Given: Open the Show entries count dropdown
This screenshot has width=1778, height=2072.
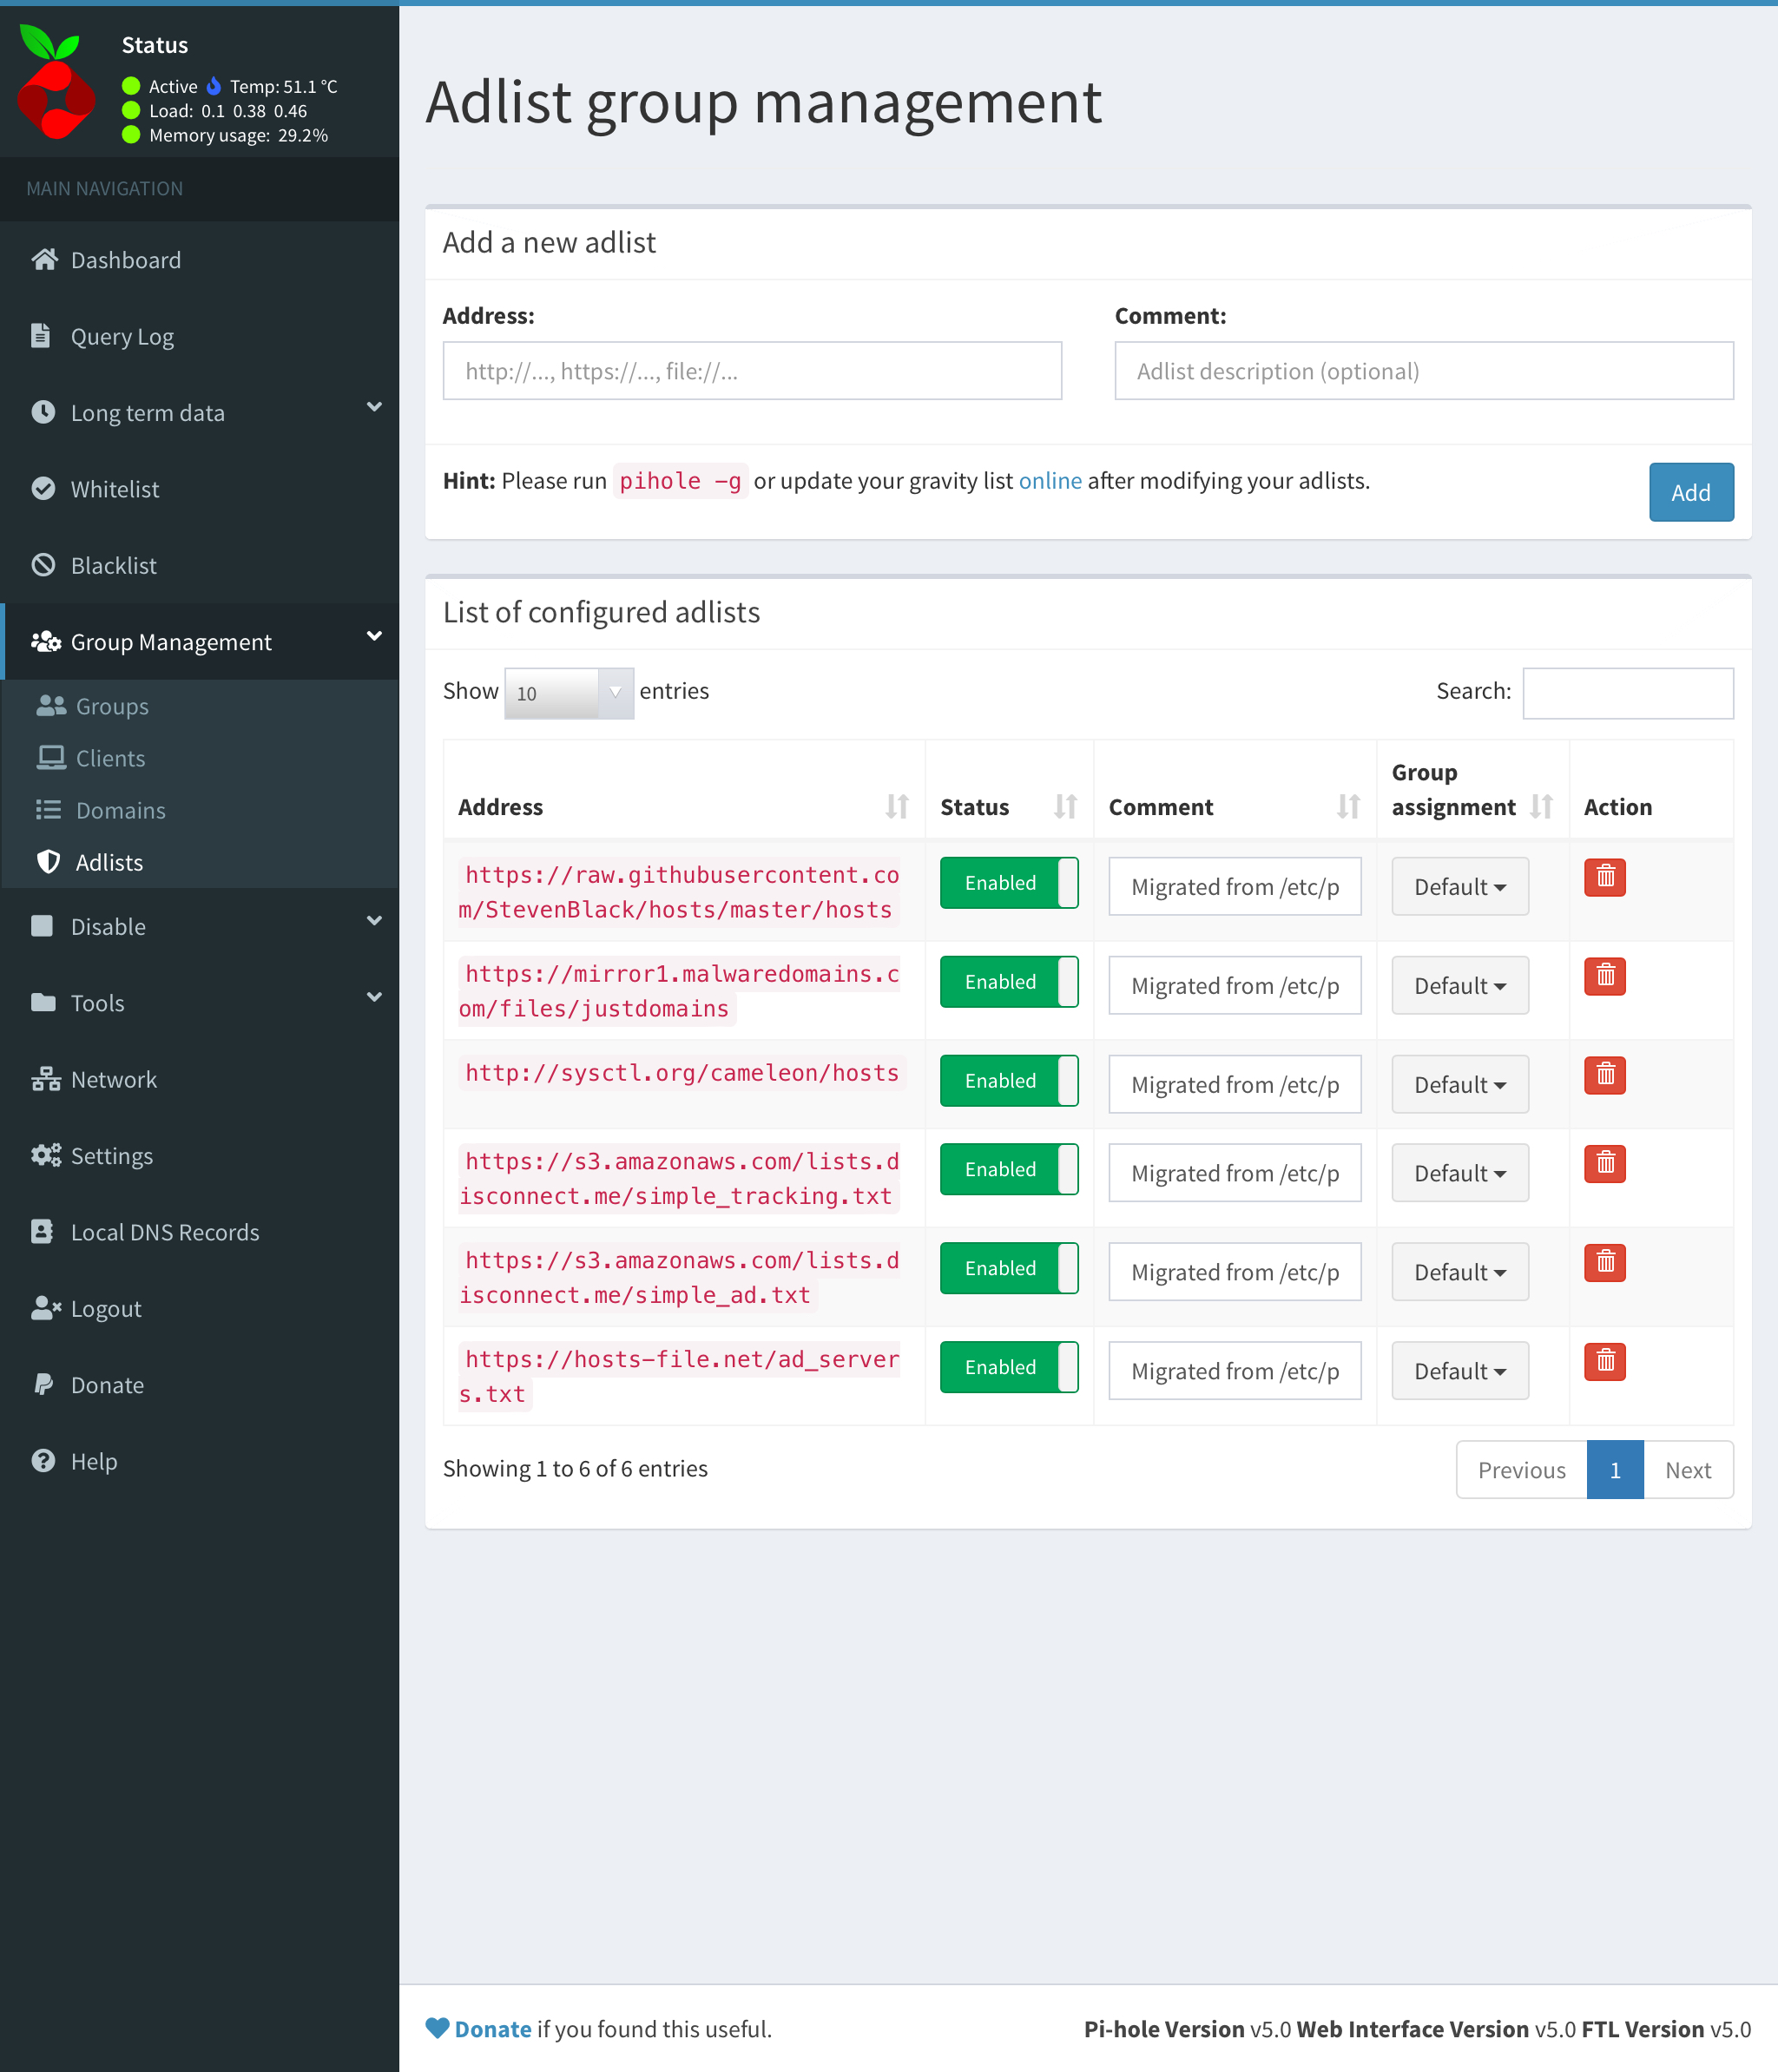Looking at the screenshot, I should point(568,693).
